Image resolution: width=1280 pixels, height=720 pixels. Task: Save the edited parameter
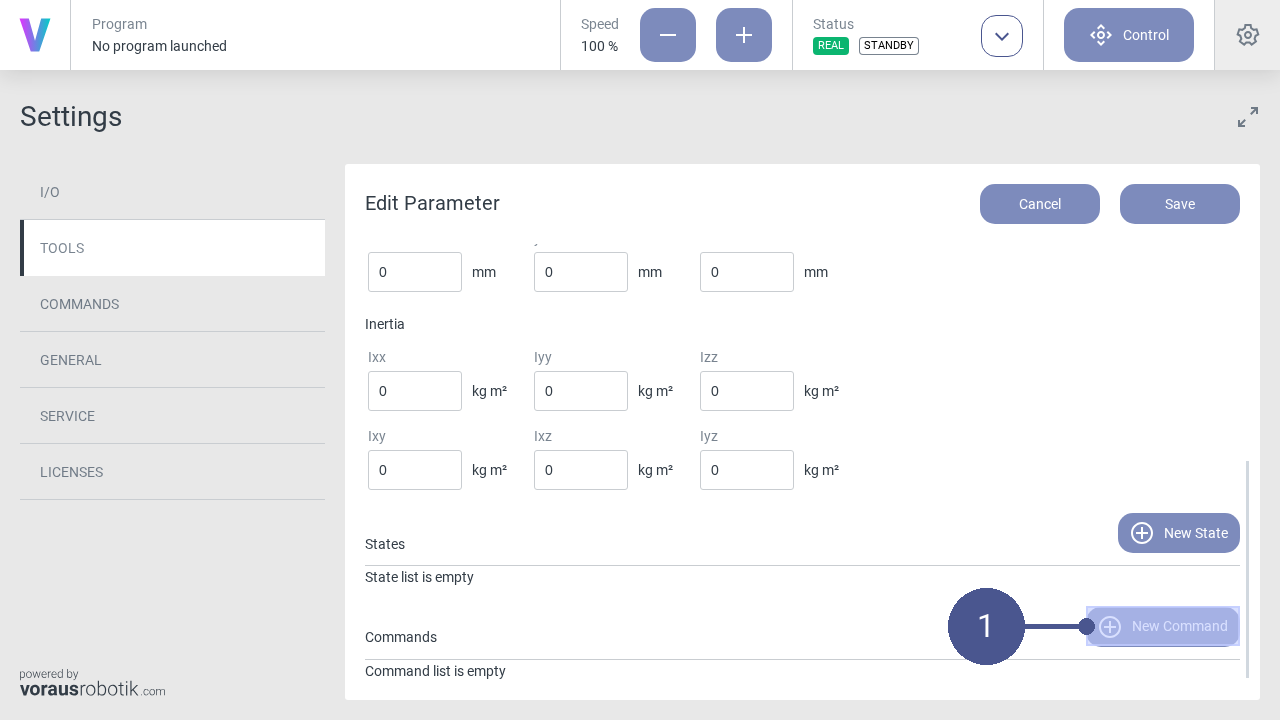1179,204
